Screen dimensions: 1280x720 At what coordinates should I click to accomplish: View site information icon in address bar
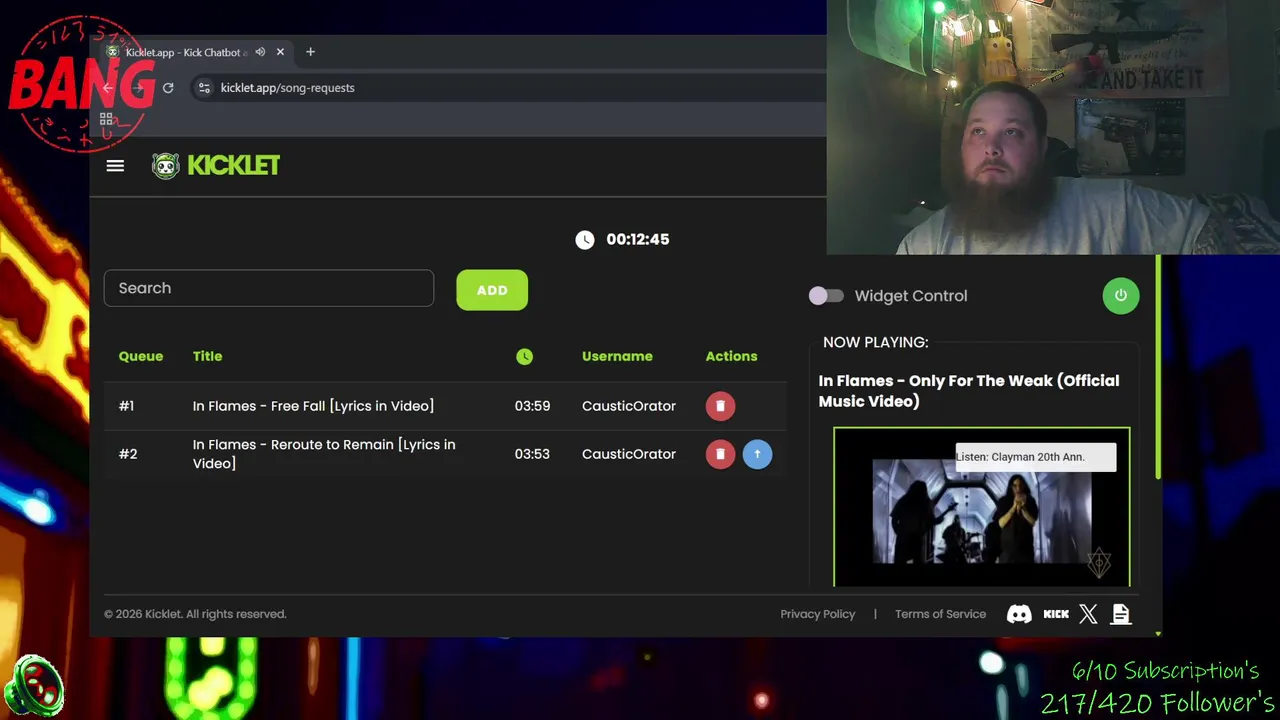pos(204,88)
